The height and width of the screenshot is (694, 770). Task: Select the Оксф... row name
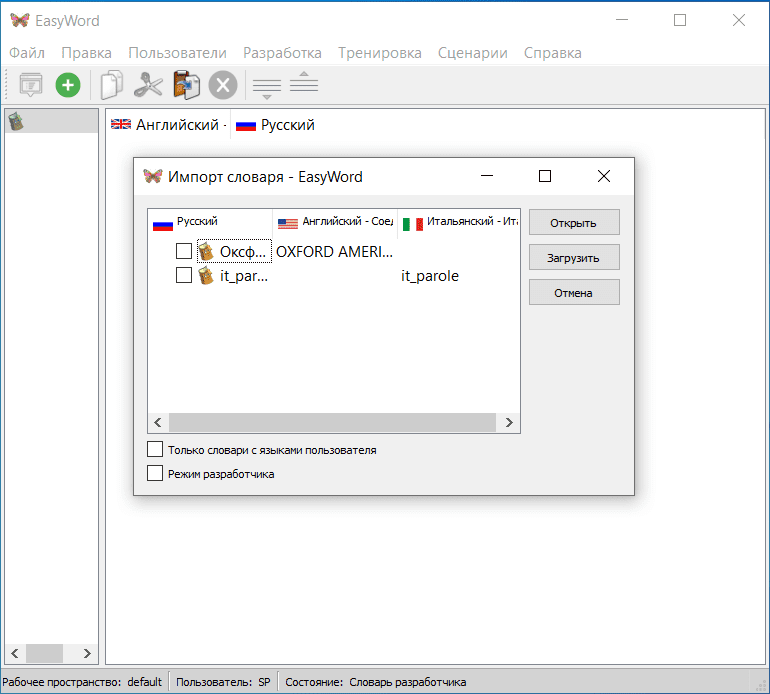click(243, 251)
